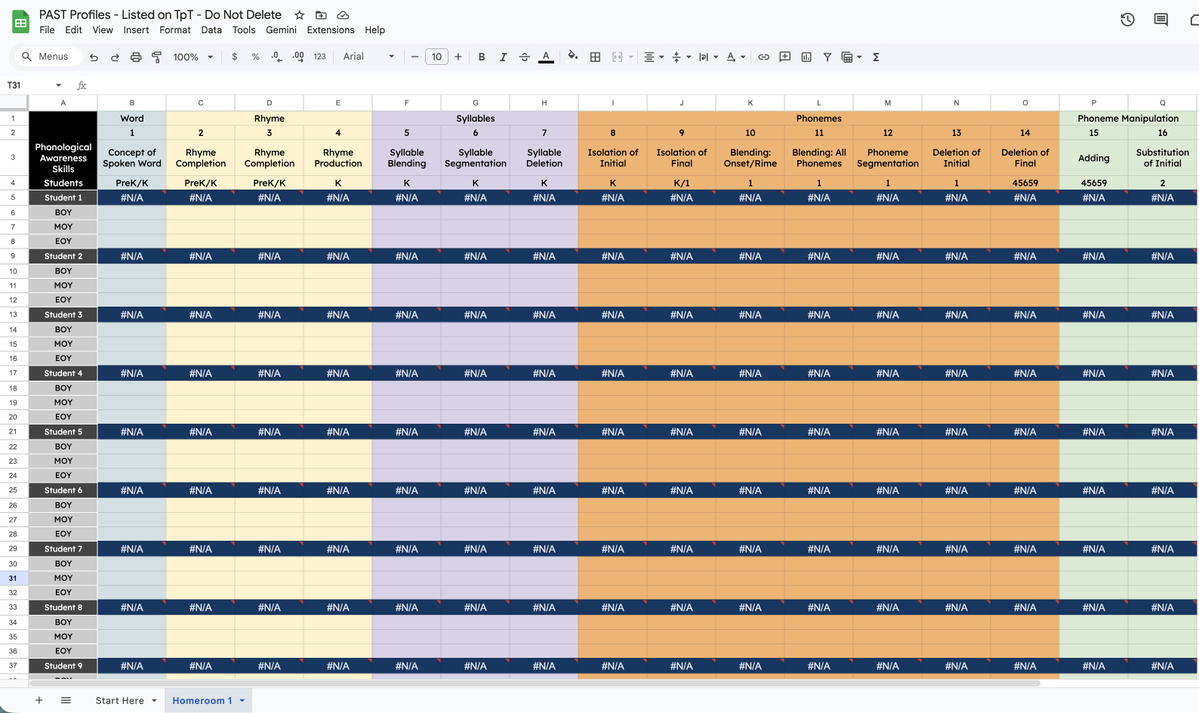Toggle bold formatting
1199x713 pixels.
point(482,57)
